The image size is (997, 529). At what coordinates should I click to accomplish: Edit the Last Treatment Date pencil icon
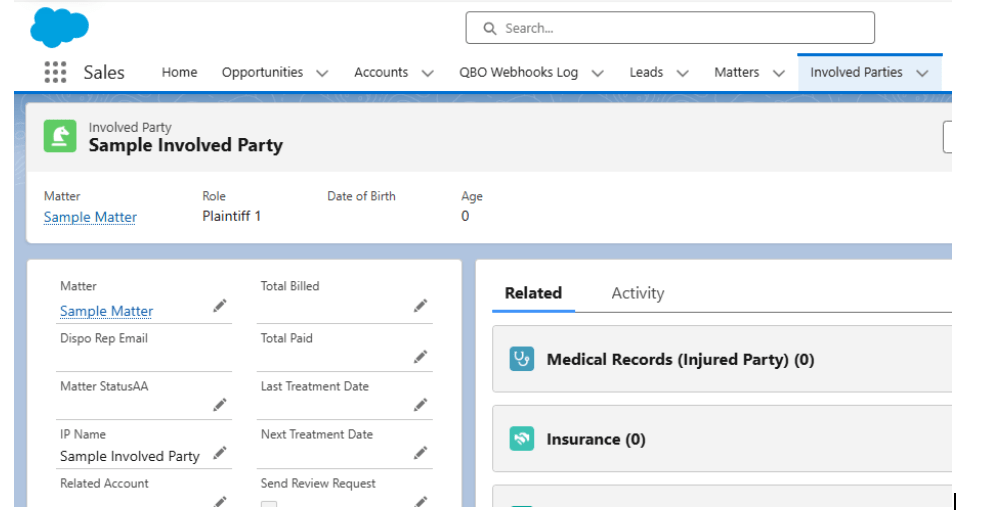tap(420, 405)
